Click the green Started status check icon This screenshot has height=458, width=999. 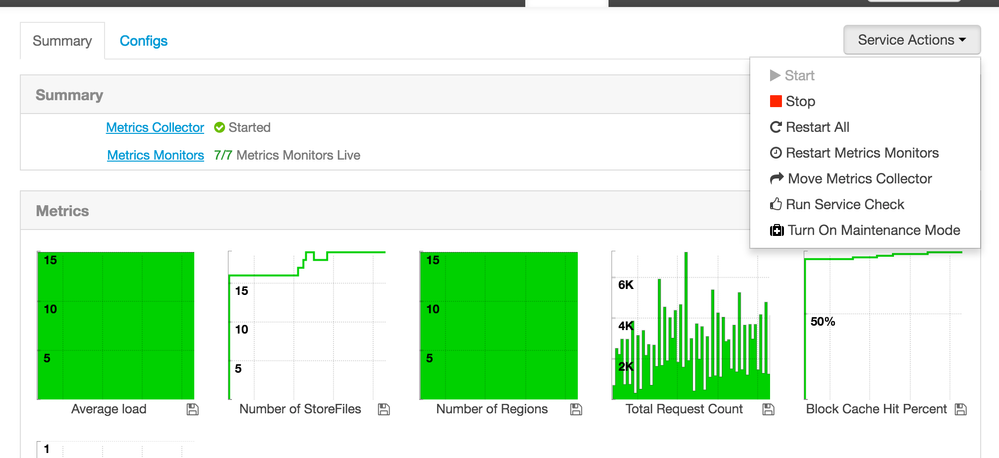tap(219, 127)
